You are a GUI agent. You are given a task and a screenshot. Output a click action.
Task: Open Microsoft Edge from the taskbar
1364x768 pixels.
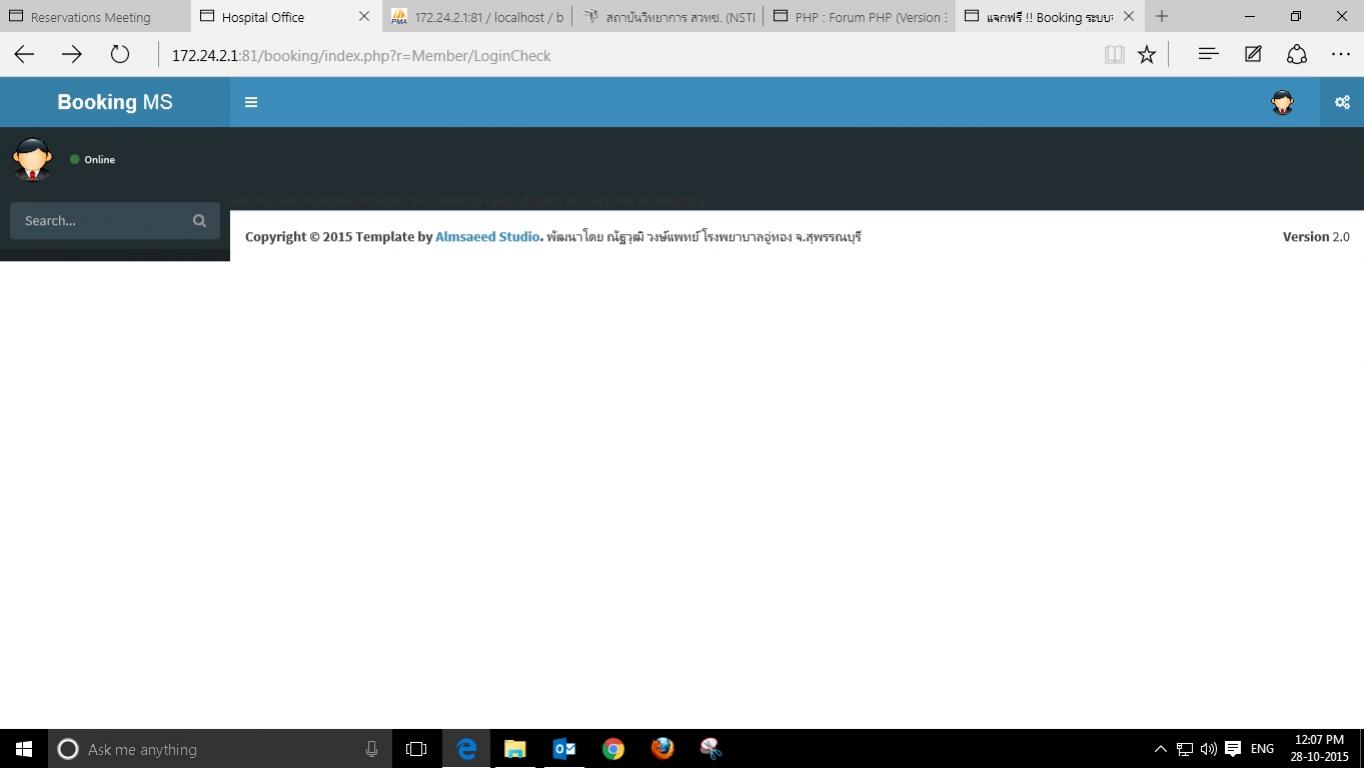pos(466,749)
